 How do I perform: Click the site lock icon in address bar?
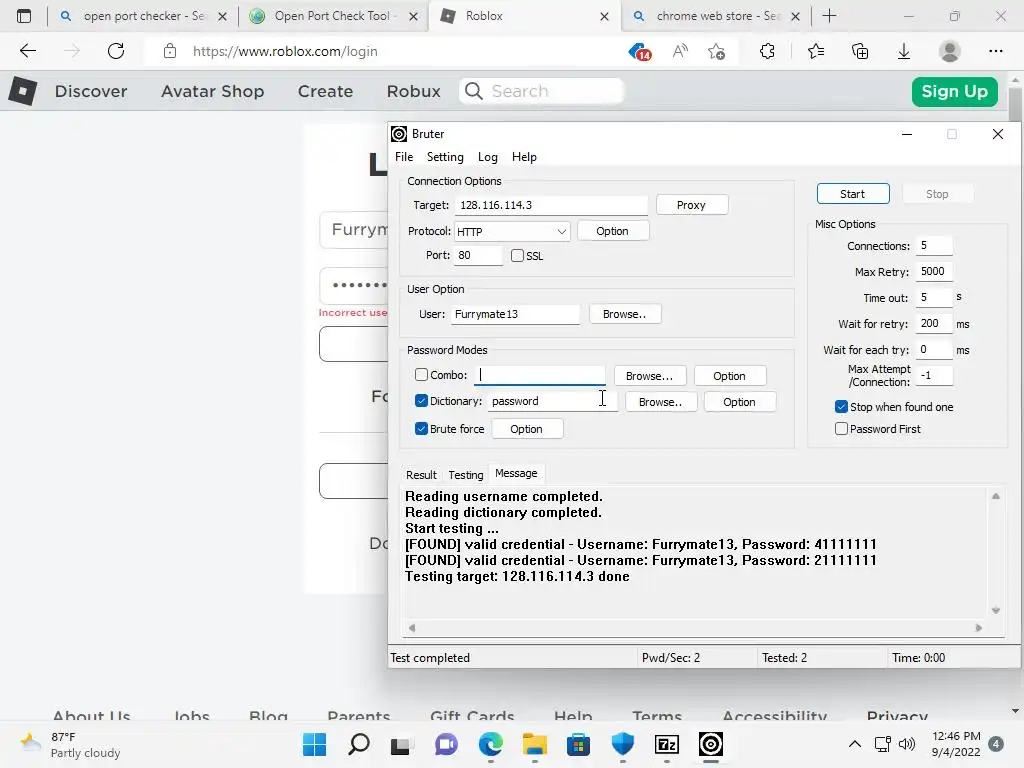[x=170, y=51]
